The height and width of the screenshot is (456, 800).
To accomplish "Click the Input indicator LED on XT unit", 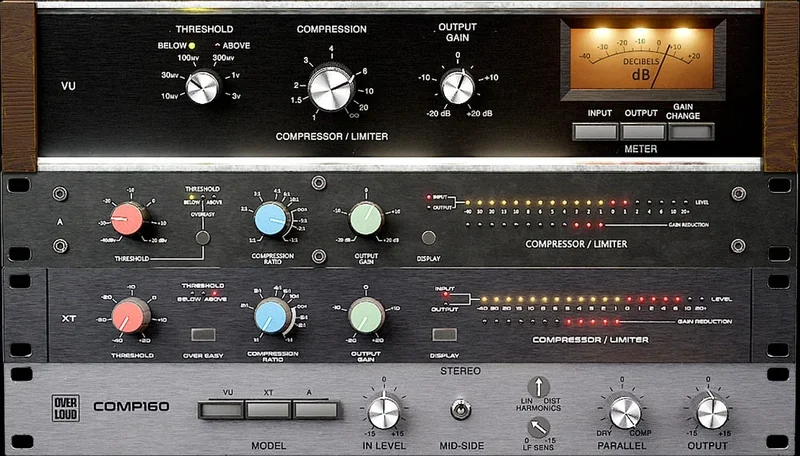I will (444, 294).
